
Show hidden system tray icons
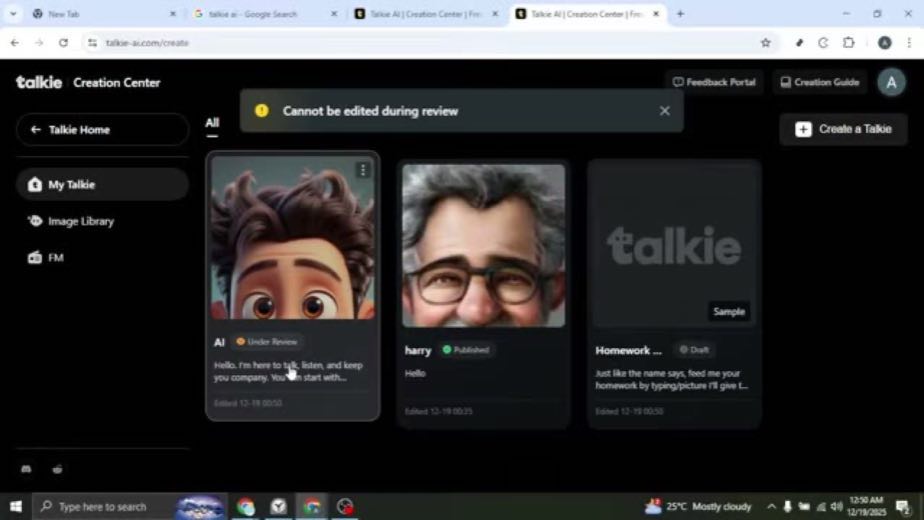coord(771,506)
